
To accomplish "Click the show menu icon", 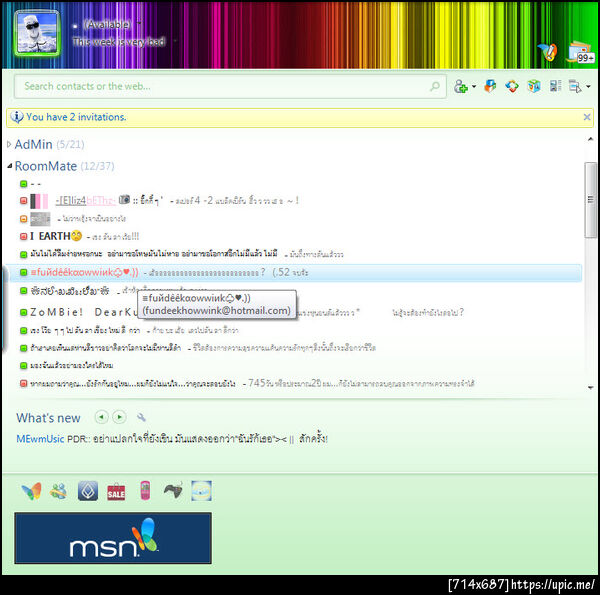I will pos(575,86).
